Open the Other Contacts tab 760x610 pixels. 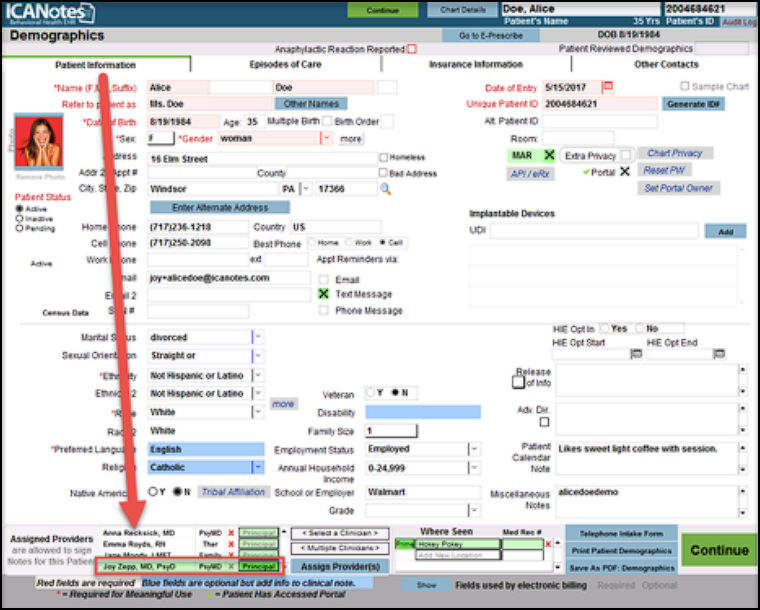click(666, 64)
